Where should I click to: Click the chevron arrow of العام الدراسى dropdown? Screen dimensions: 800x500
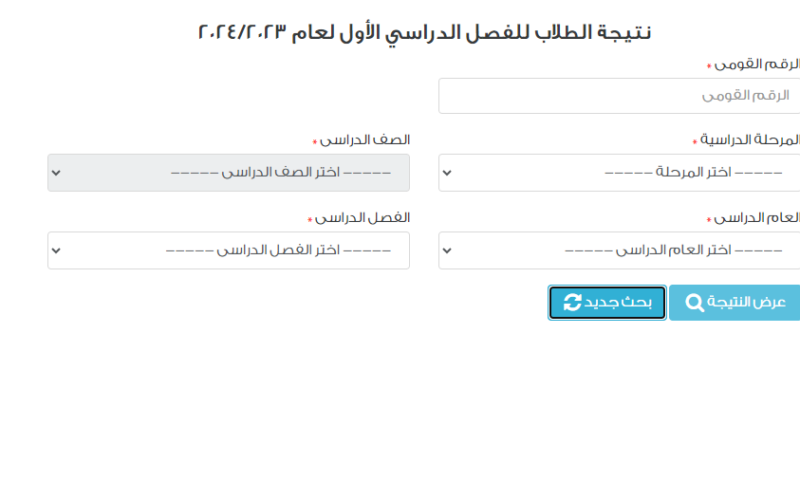click(447, 251)
